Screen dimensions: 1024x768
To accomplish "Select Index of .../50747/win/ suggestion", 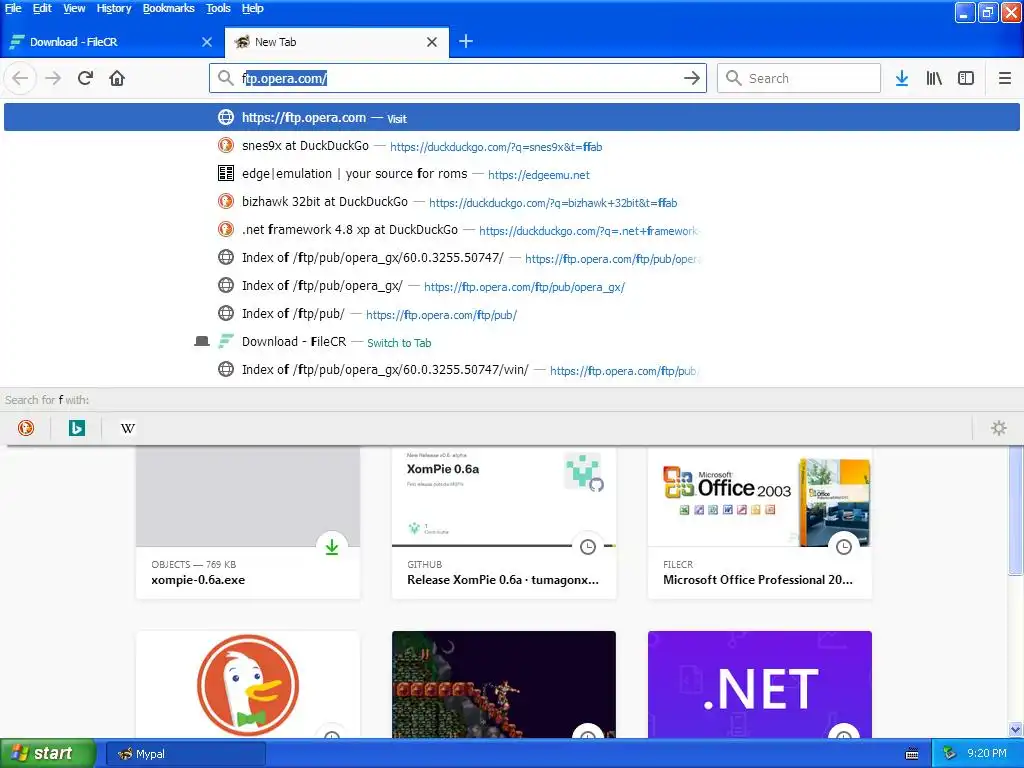I will (x=511, y=370).
